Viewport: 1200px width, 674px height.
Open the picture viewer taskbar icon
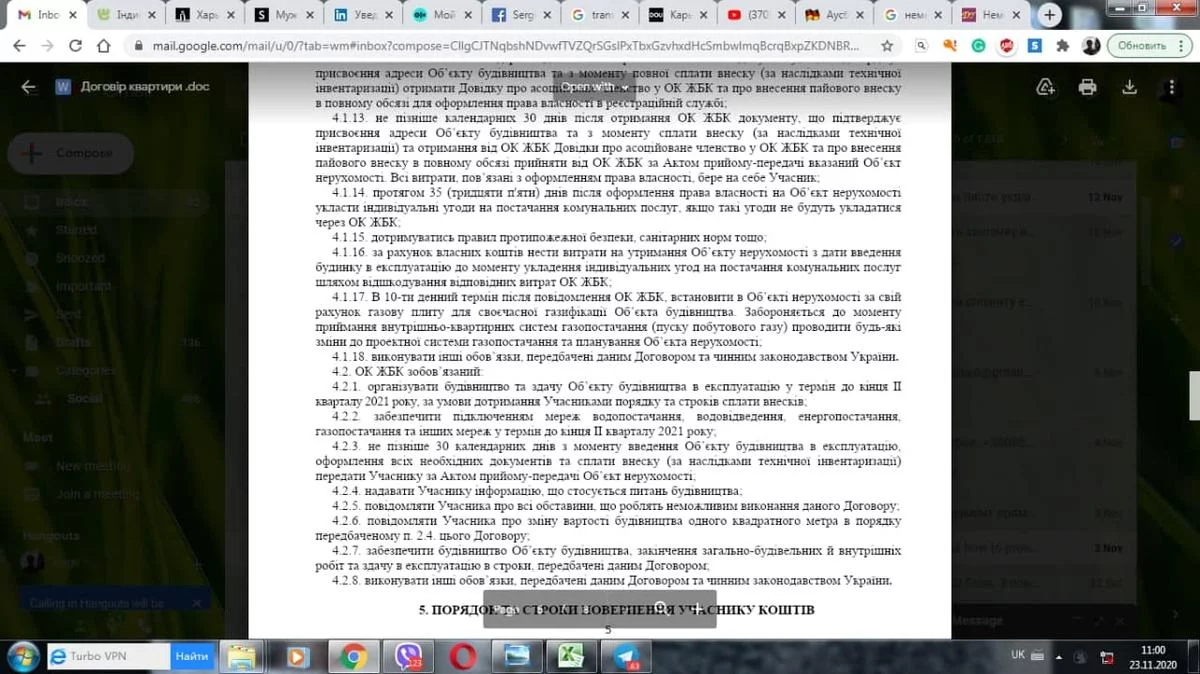point(517,656)
